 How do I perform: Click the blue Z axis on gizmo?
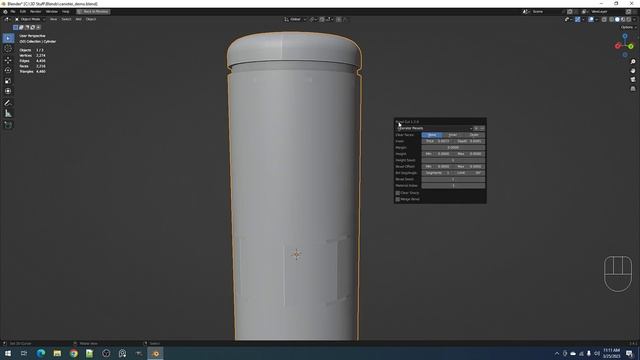(625, 36)
